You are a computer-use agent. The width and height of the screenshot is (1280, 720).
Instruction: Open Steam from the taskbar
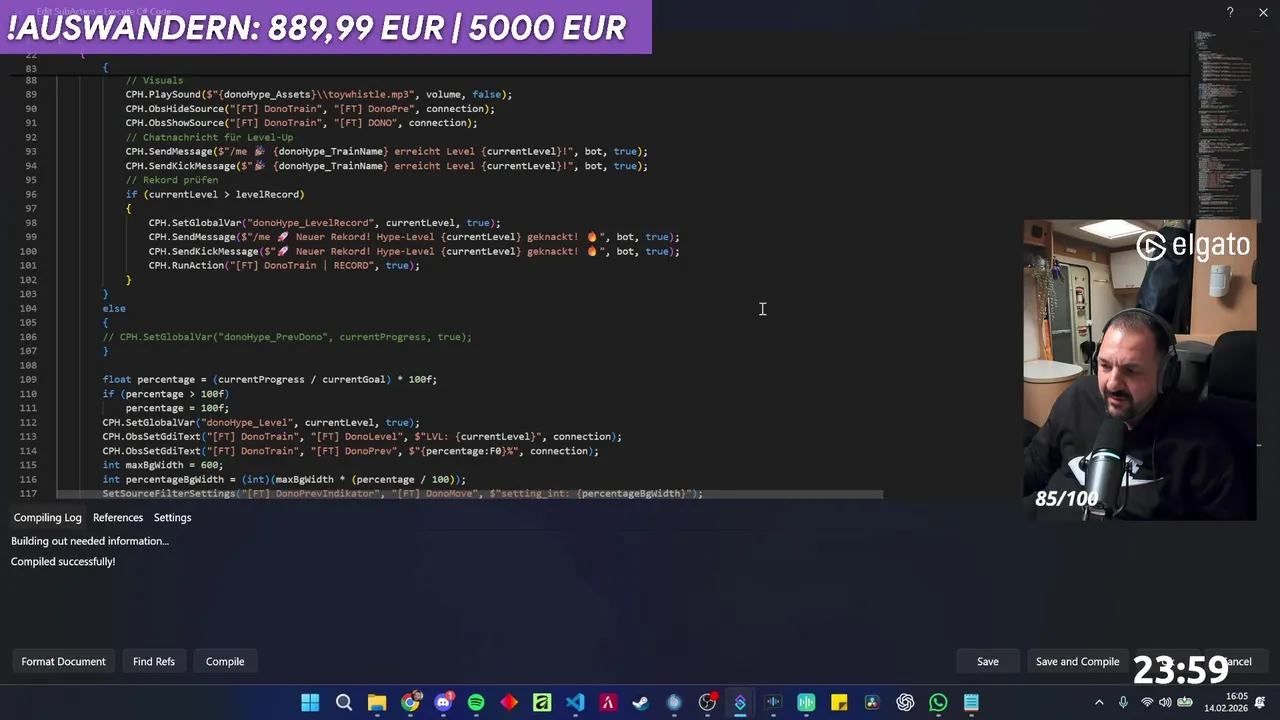(x=641, y=702)
